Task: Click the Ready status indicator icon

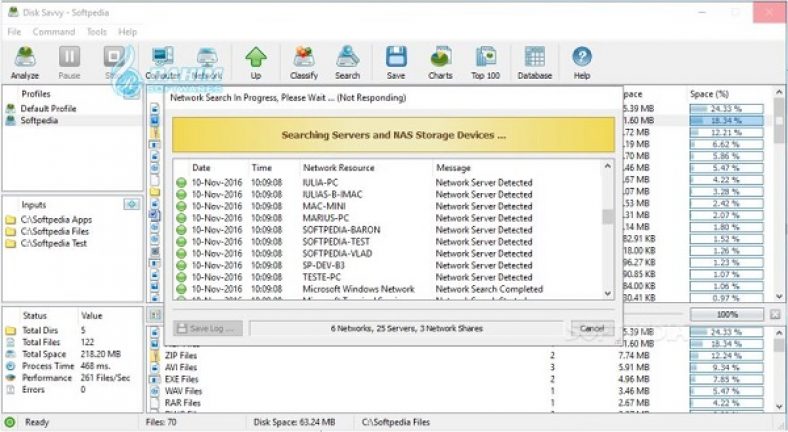Action: point(10,422)
